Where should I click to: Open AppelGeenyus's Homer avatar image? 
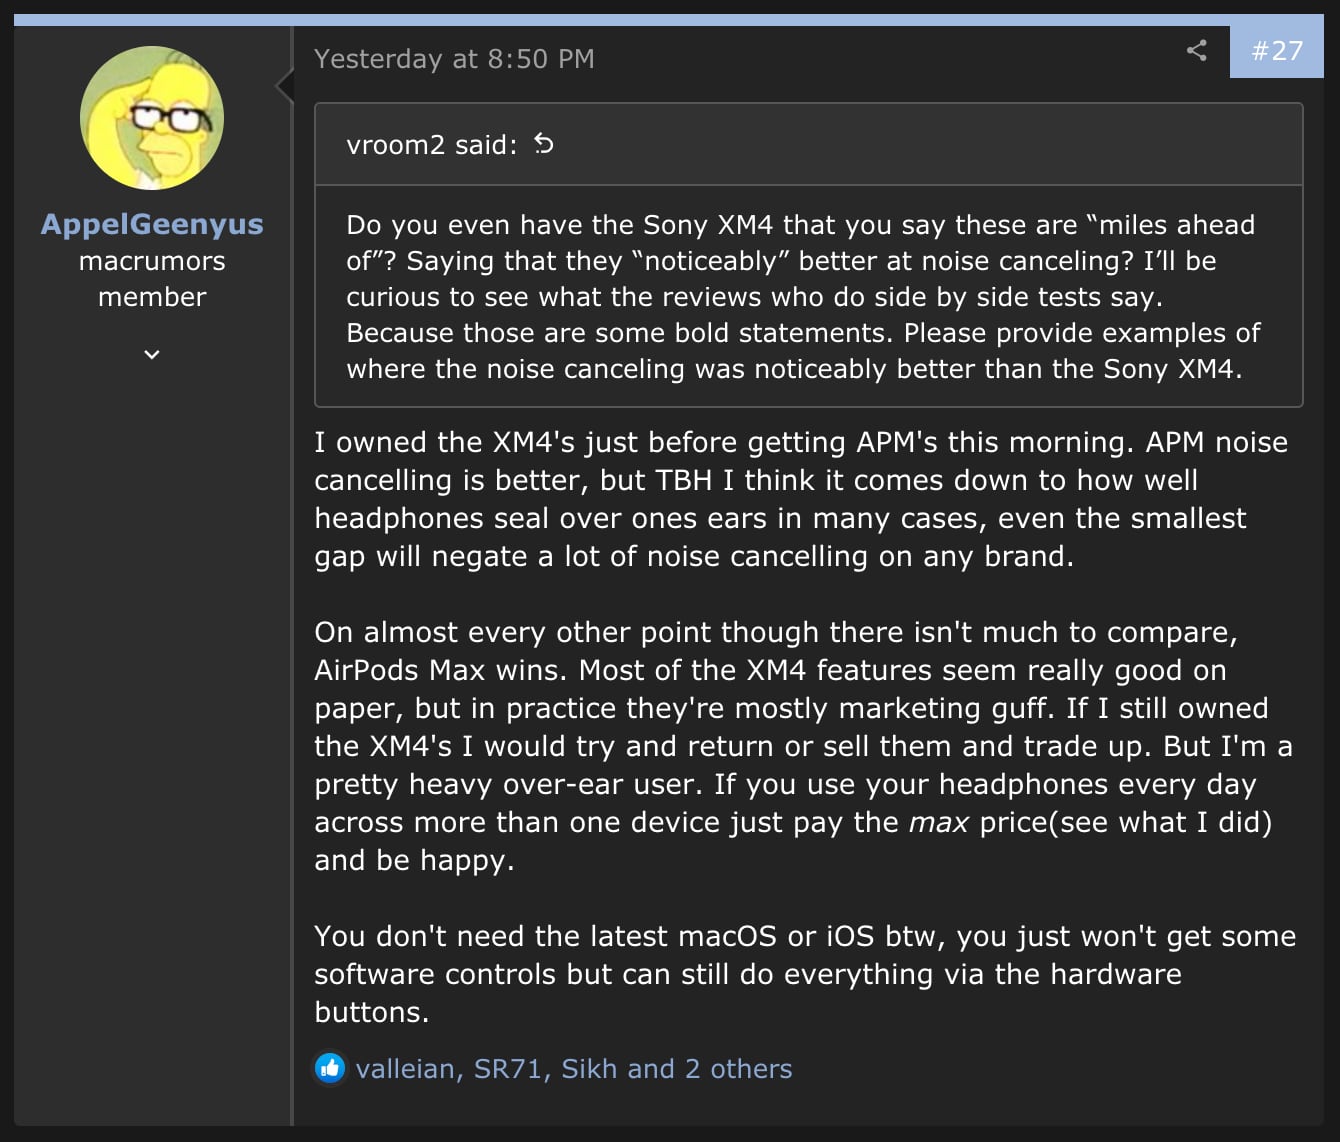(152, 118)
